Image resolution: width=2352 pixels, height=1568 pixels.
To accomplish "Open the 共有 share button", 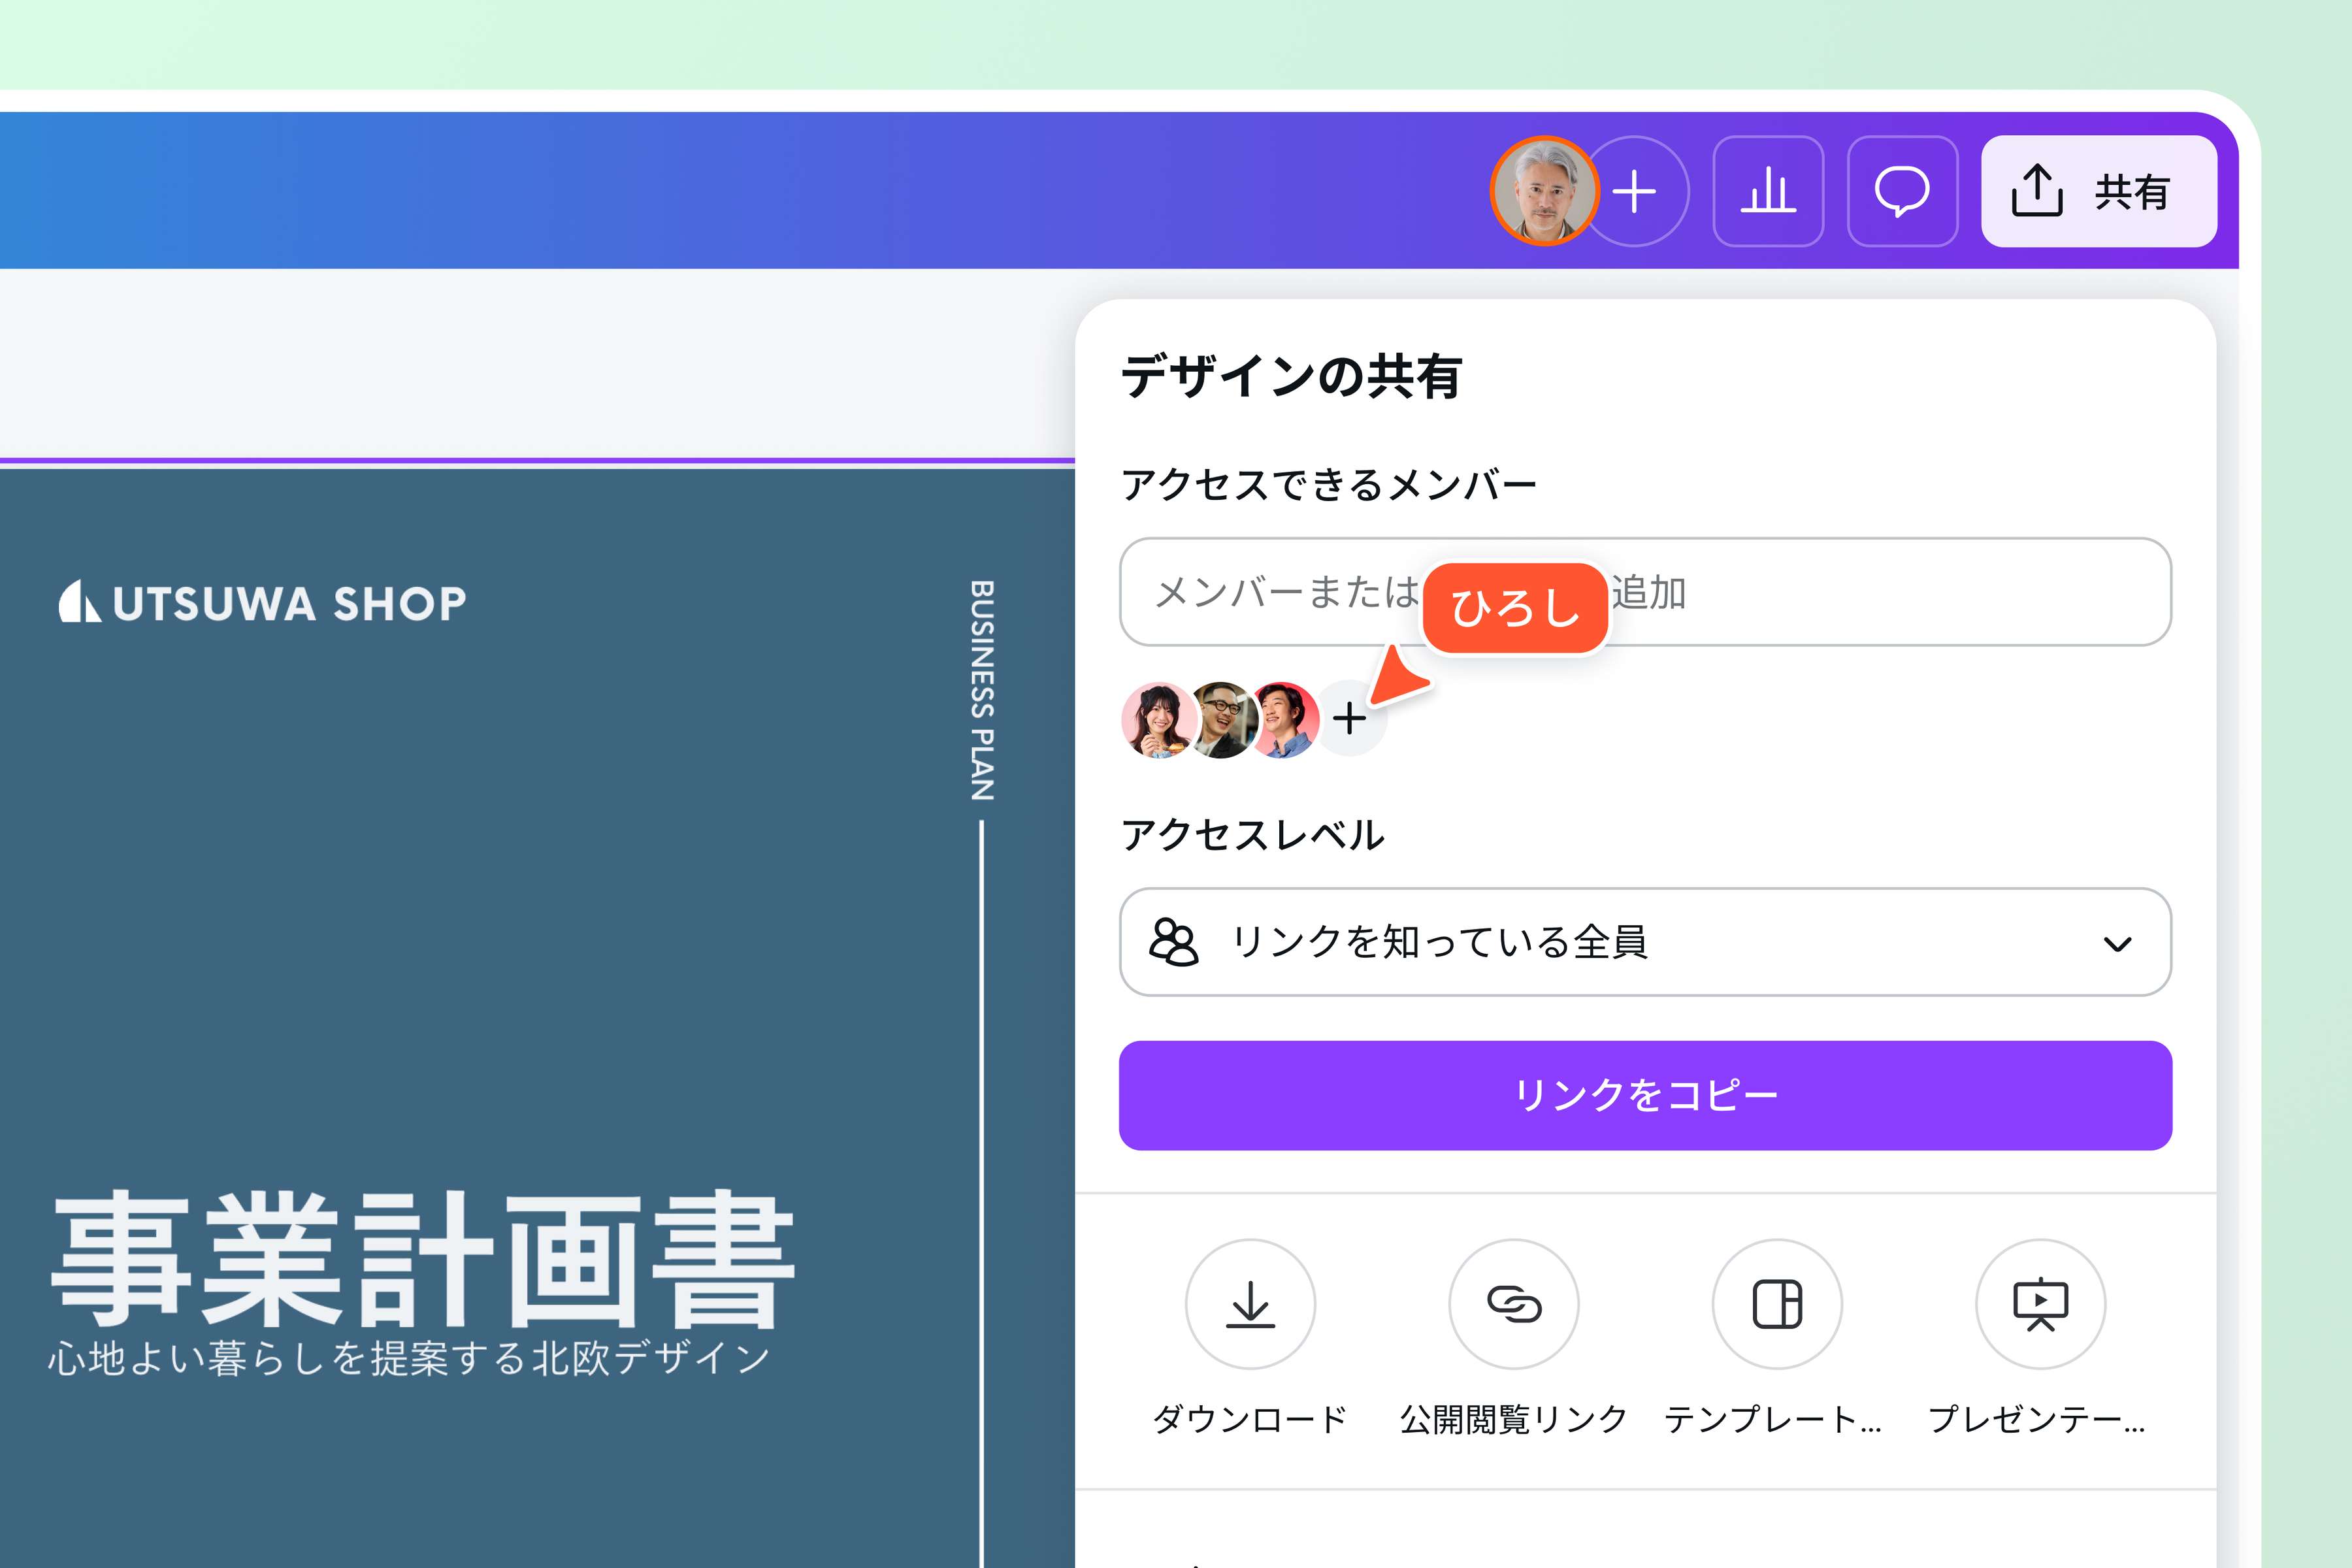I will pyautogui.click(x=2098, y=191).
